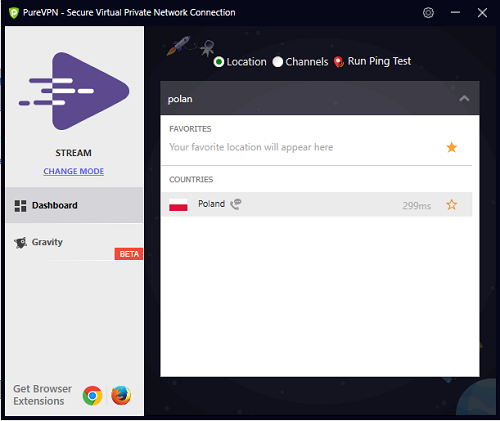Select the Location radio button
This screenshot has height=421, width=500.
tap(219, 62)
